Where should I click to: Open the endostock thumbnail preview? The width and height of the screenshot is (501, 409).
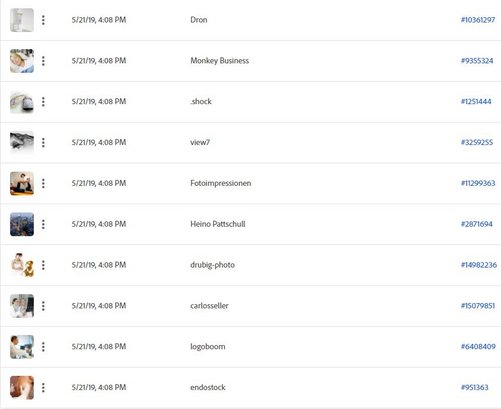22,388
